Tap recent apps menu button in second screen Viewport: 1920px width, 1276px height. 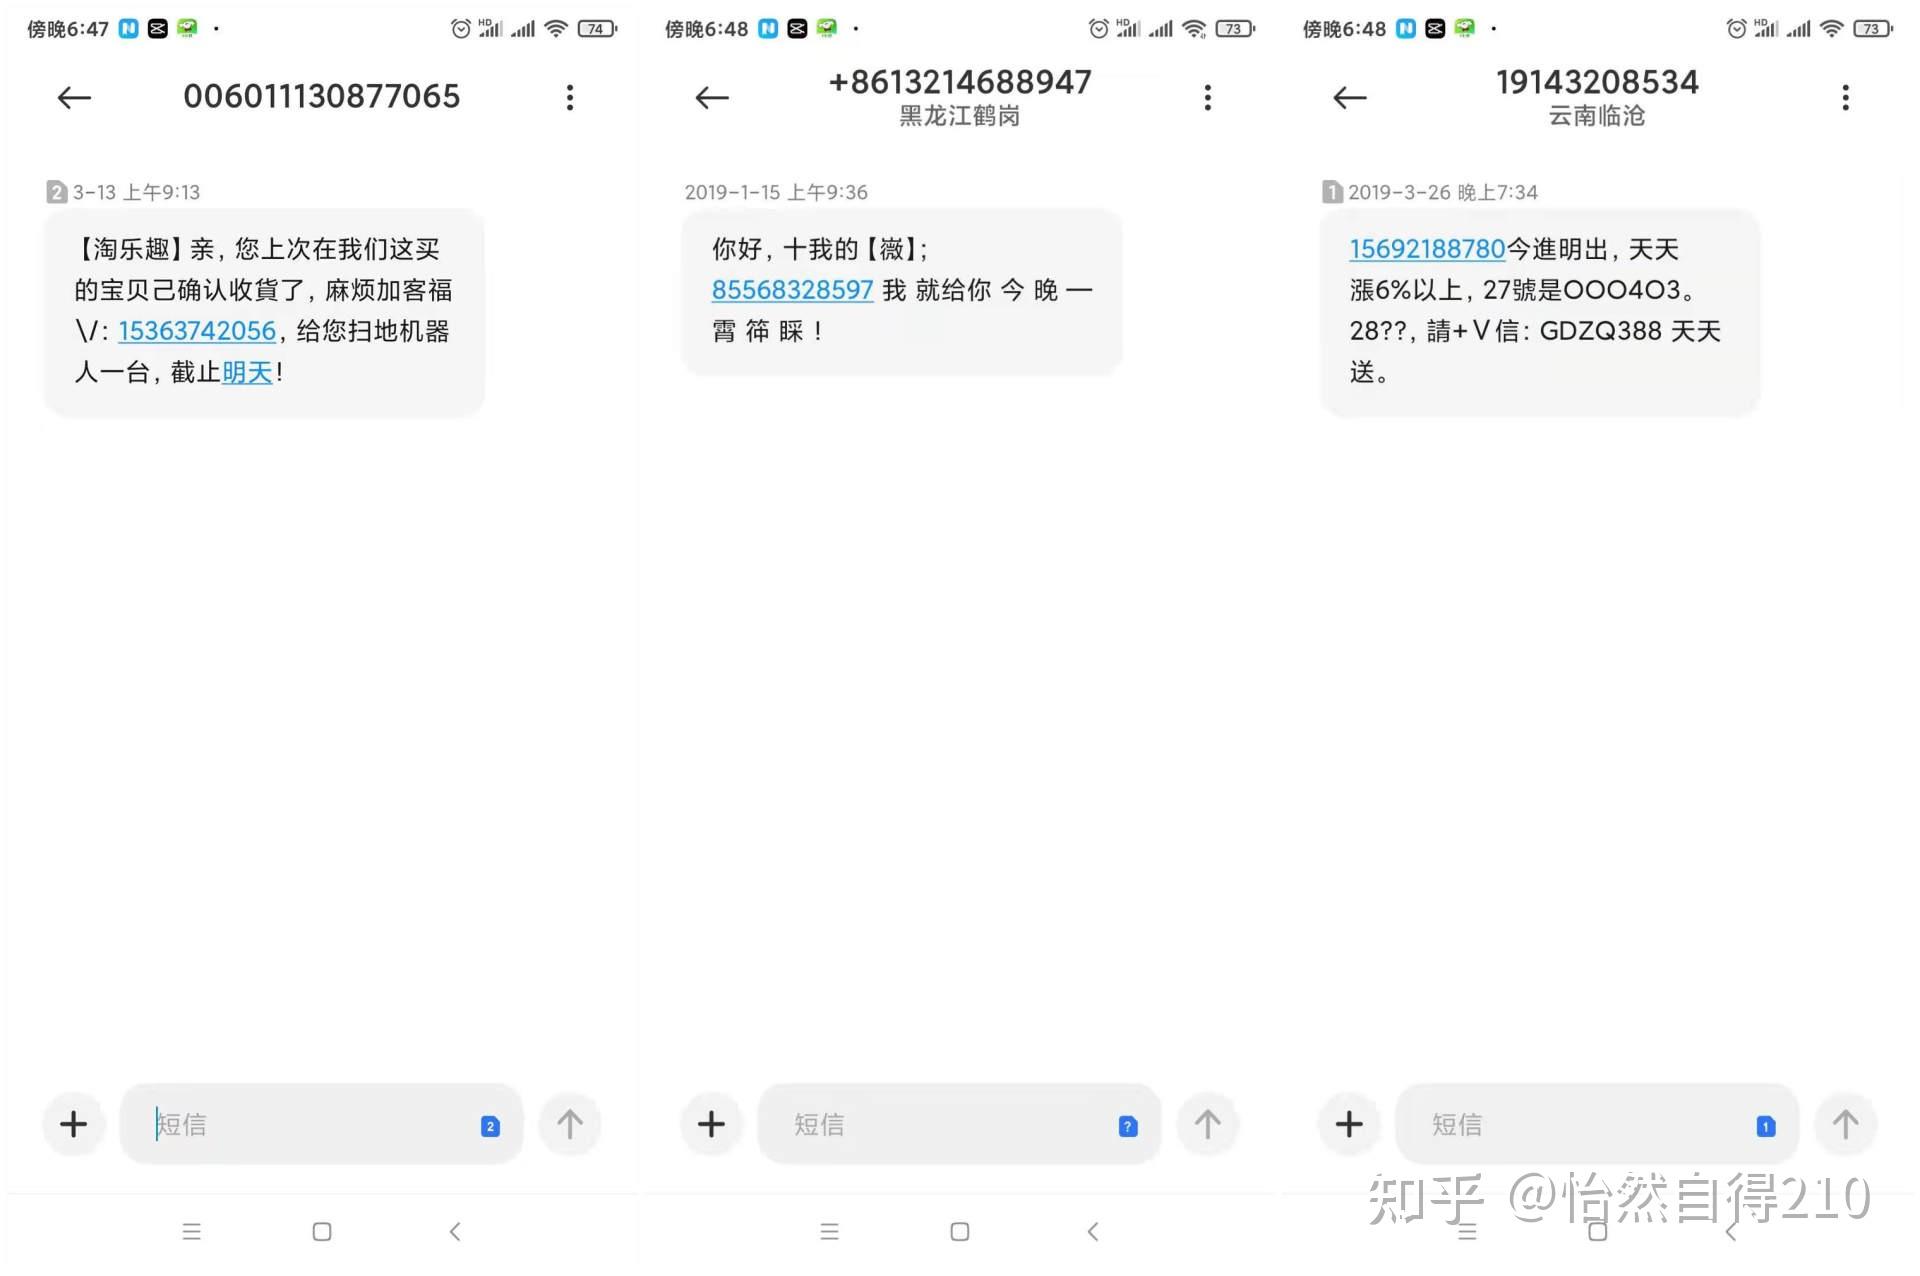coord(830,1231)
